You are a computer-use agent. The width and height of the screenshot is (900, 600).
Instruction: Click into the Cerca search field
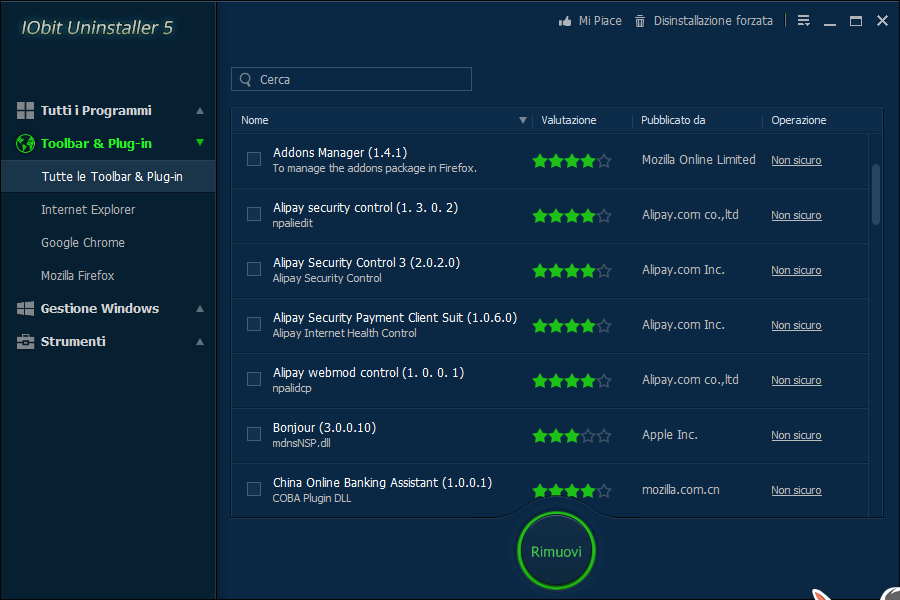tap(351, 79)
